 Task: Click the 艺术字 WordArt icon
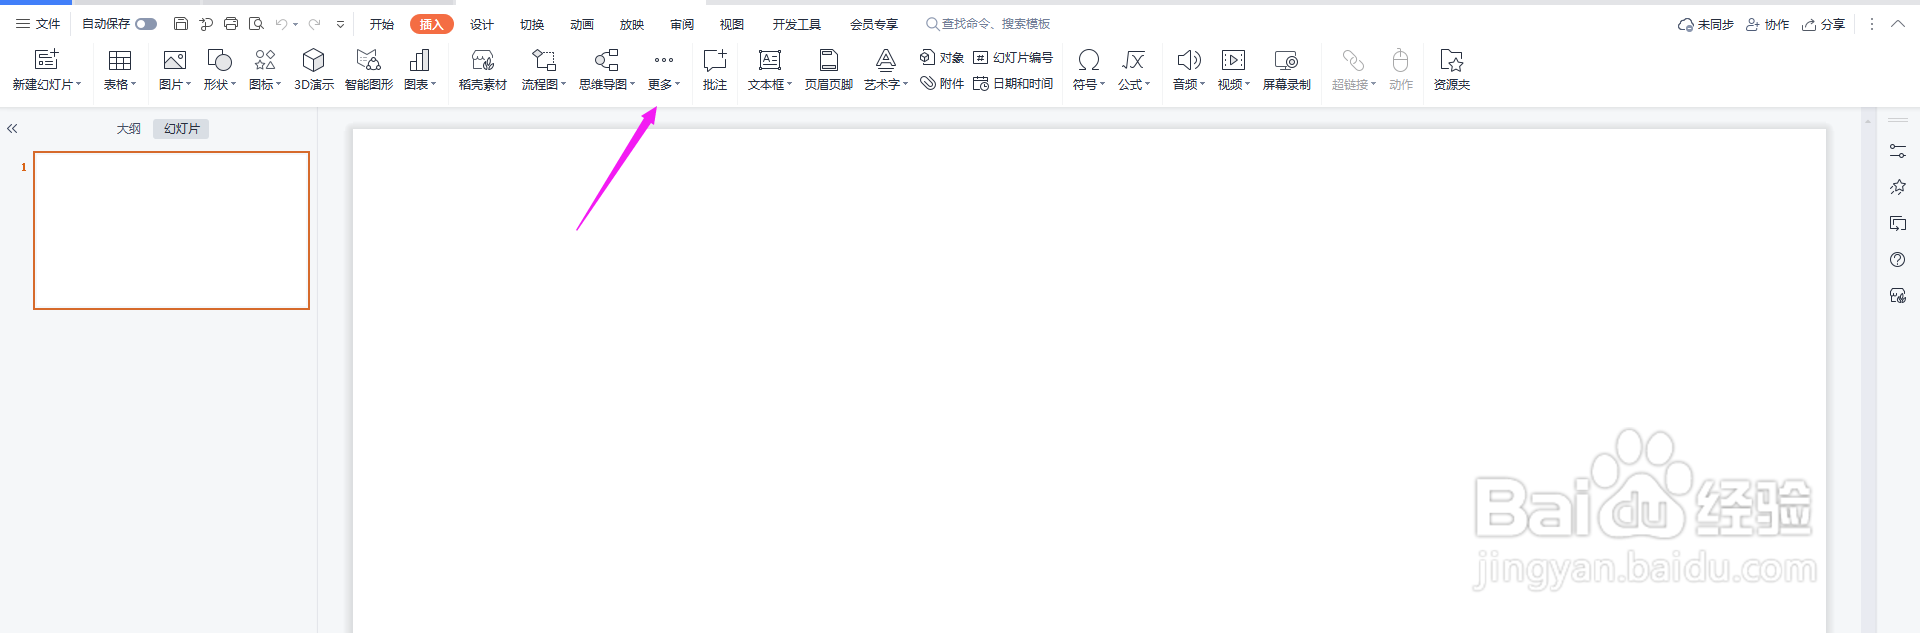886,60
